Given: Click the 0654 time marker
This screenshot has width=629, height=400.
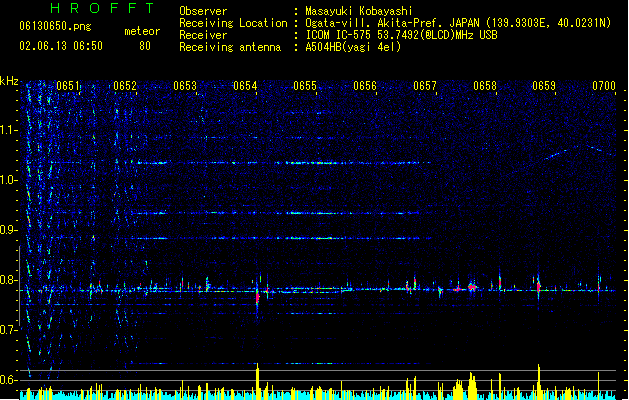Looking at the screenshot, I should [245, 86].
